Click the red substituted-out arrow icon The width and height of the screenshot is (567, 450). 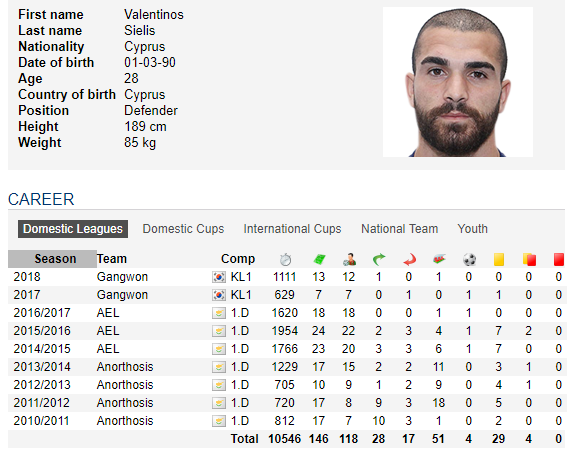[409, 259]
